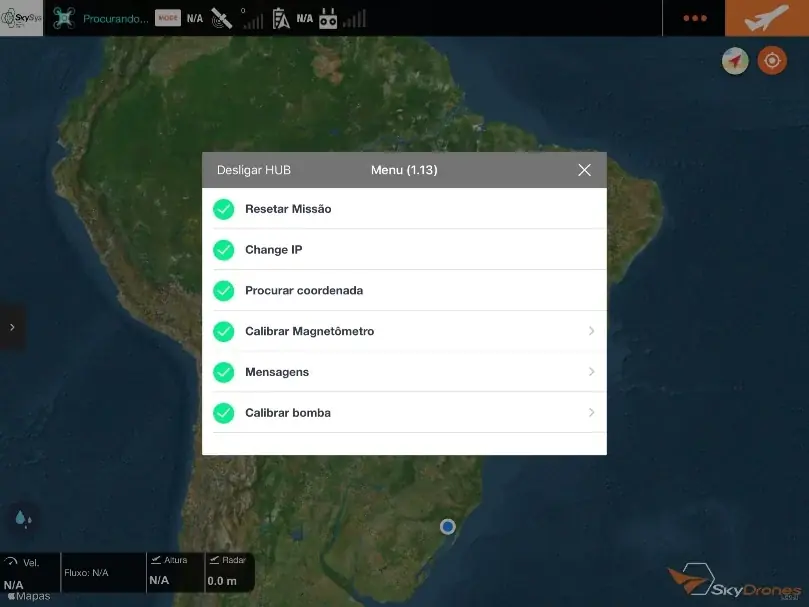Toggle green check beside Procurar coordenada
This screenshot has height=607, width=809.
click(223, 291)
